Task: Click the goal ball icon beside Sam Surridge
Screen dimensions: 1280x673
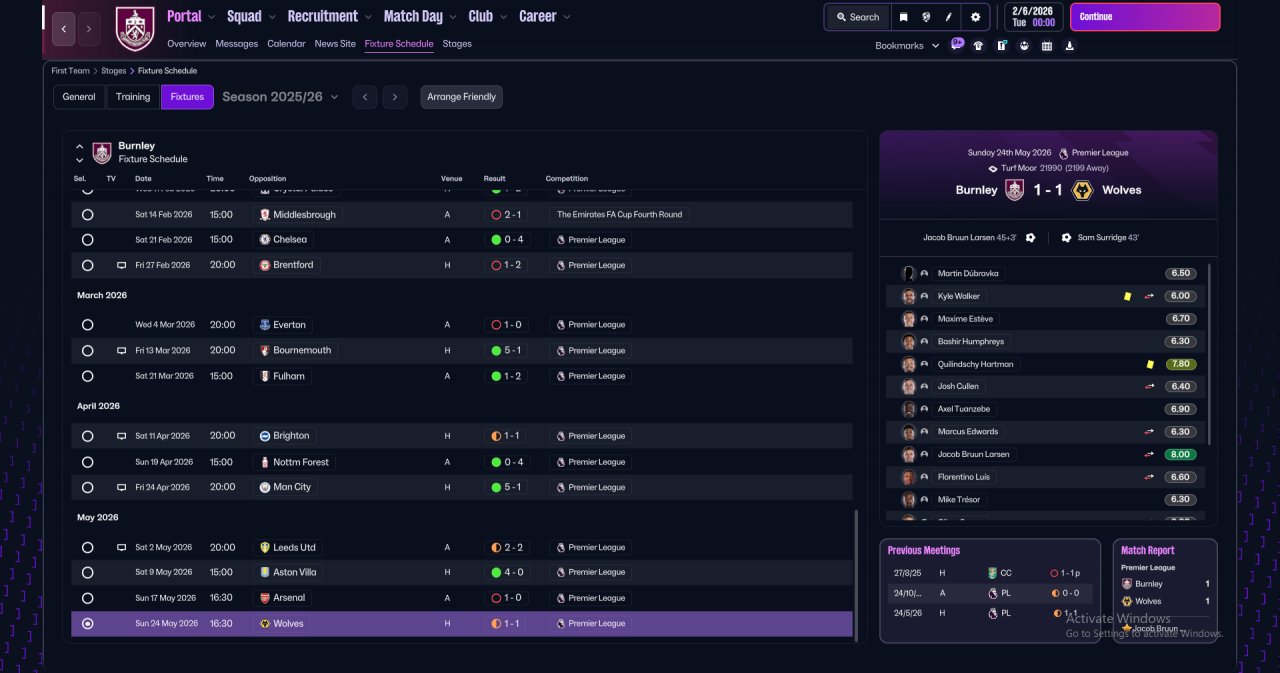Action: coord(1066,238)
